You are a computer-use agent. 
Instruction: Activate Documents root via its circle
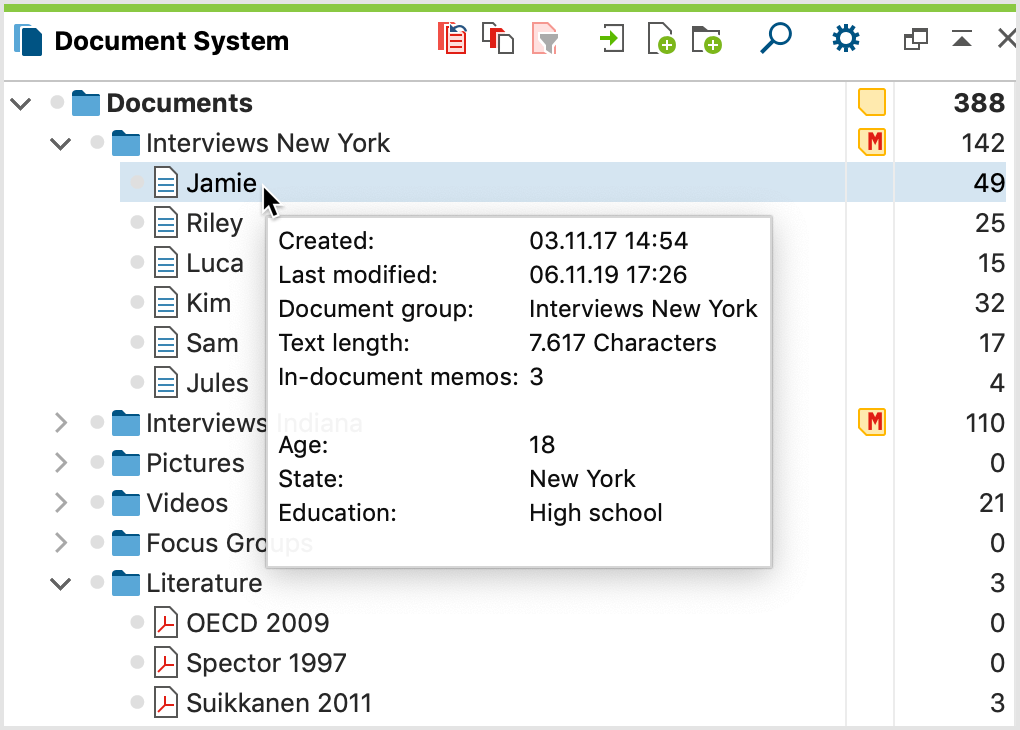coord(57,102)
